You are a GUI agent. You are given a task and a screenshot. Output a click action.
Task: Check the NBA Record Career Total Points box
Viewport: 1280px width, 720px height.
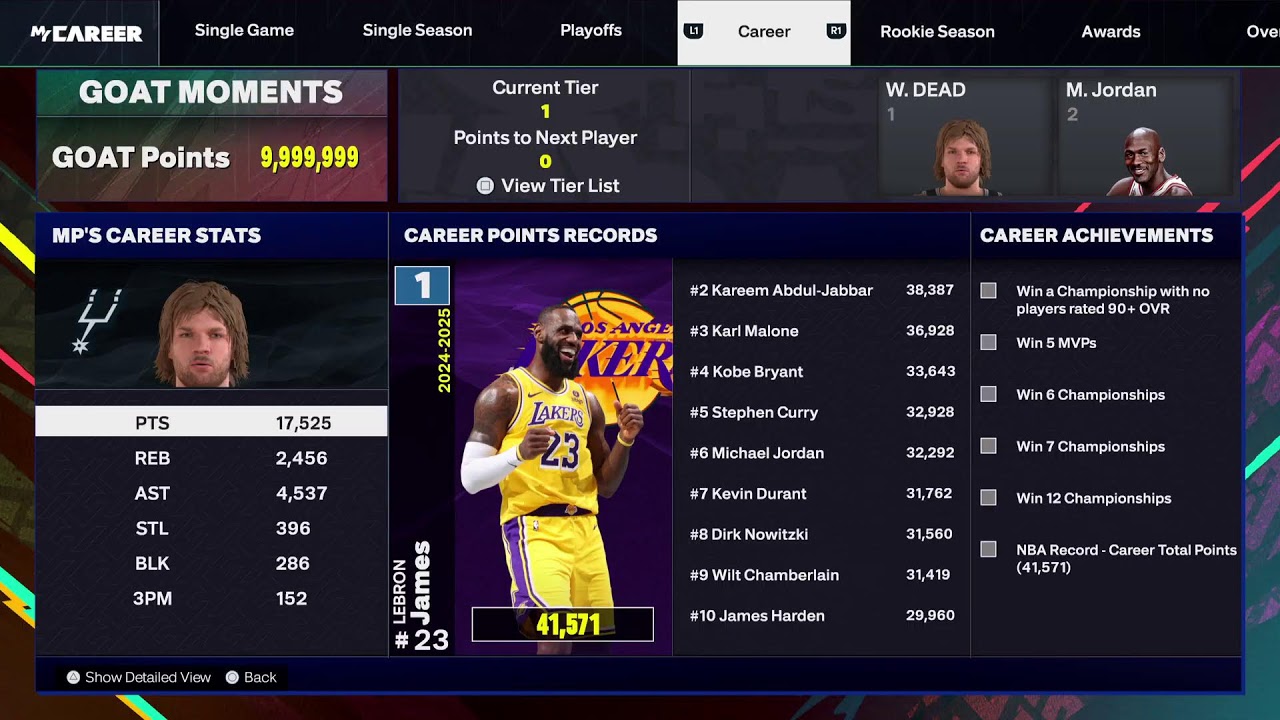(x=988, y=549)
